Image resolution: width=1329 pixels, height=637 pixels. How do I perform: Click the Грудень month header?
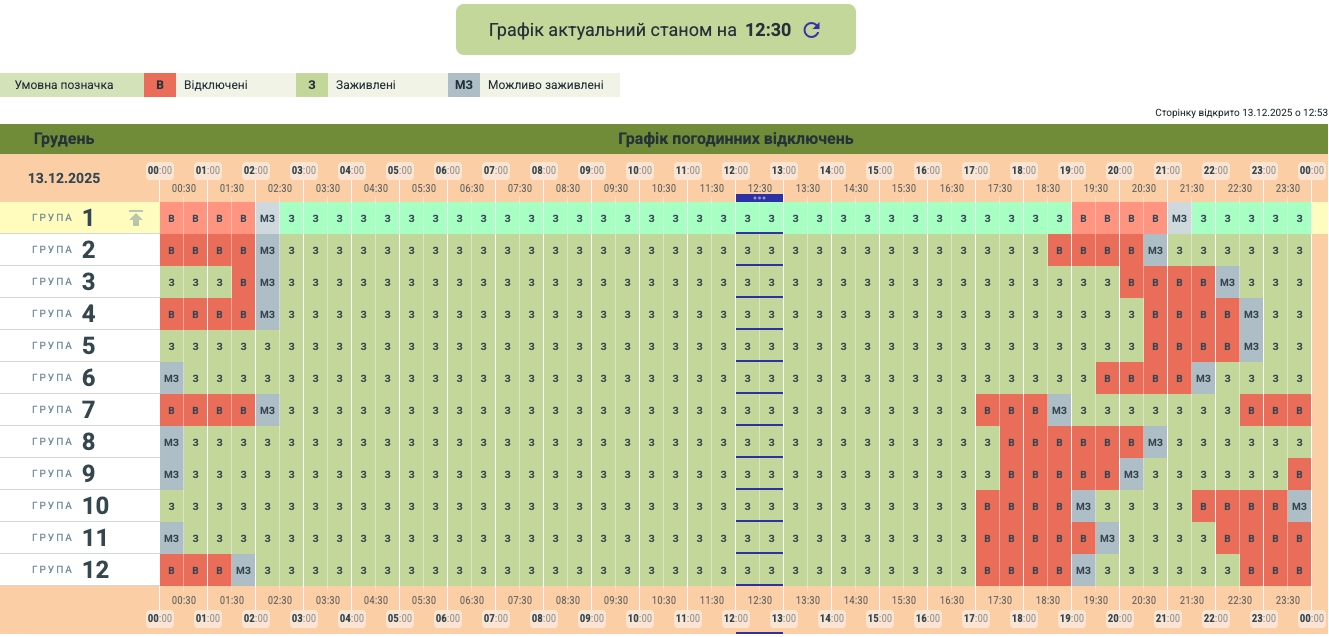pyautogui.click(x=64, y=139)
